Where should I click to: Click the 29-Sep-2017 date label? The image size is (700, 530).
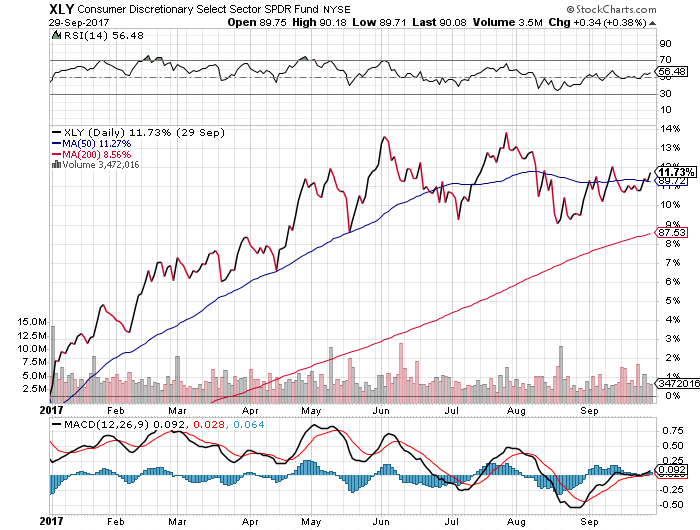(79, 22)
